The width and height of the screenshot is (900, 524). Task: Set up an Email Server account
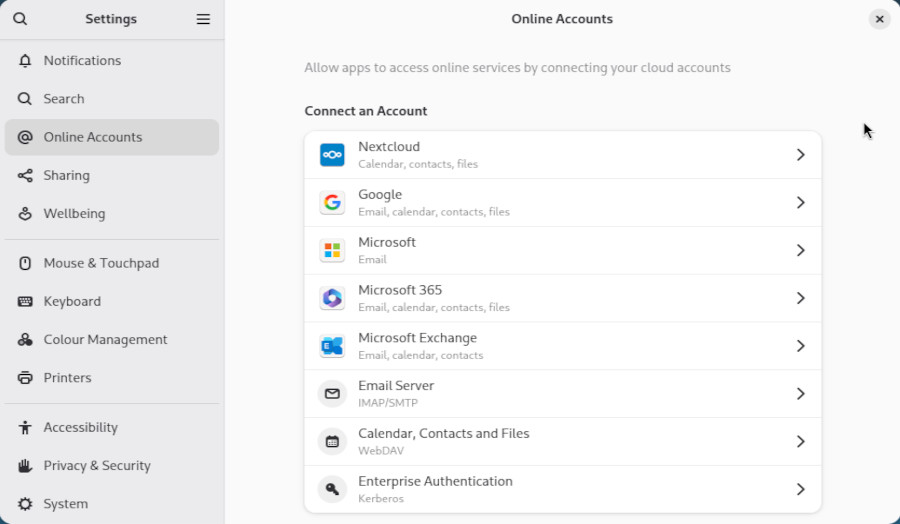562,394
